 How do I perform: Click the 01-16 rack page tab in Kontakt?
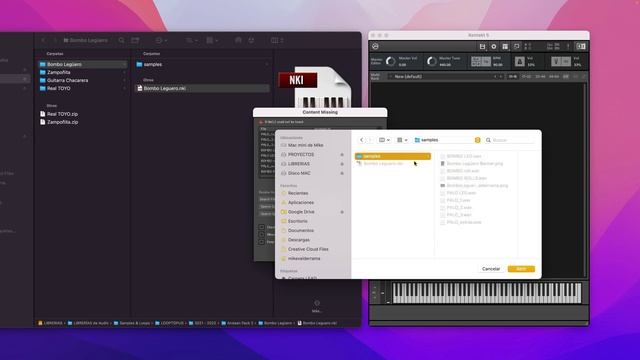pyautogui.click(x=513, y=76)
